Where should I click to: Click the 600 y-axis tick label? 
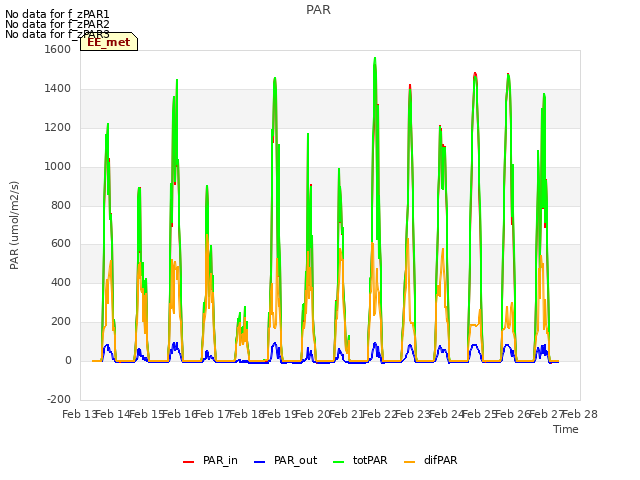tap(61, 244)
